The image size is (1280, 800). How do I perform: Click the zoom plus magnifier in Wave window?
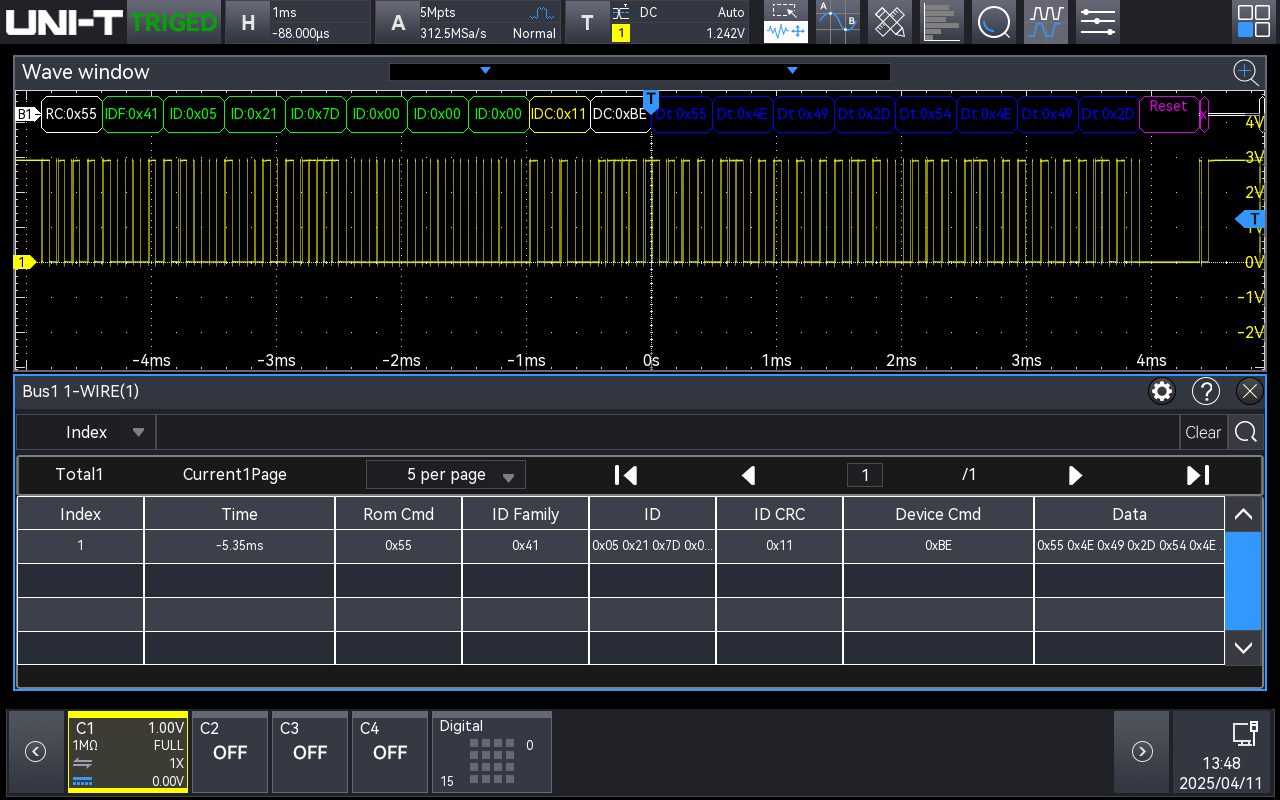point(1245,71)
